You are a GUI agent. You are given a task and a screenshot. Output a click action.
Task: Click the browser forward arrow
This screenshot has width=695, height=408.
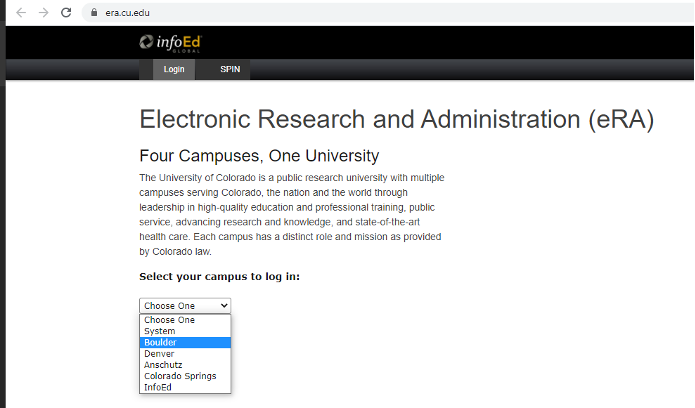coord(43,12)
